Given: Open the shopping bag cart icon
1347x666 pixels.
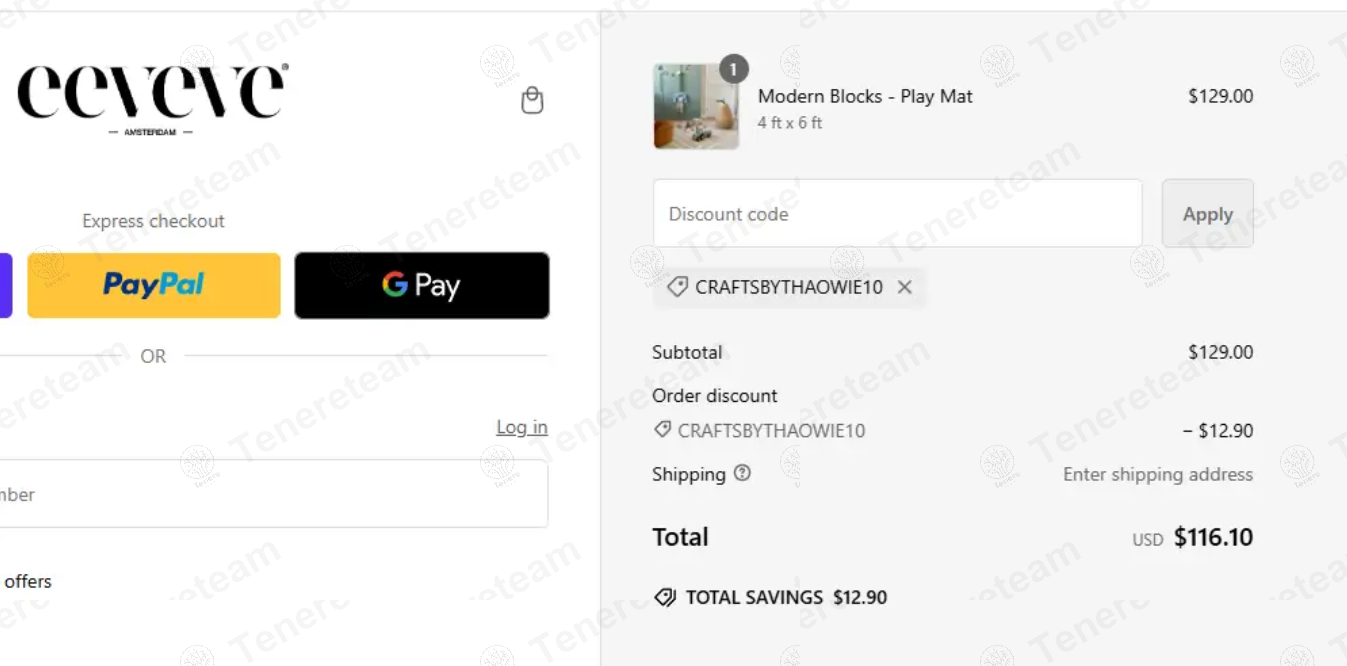Looking at the screenshot, I should (532, 100).
